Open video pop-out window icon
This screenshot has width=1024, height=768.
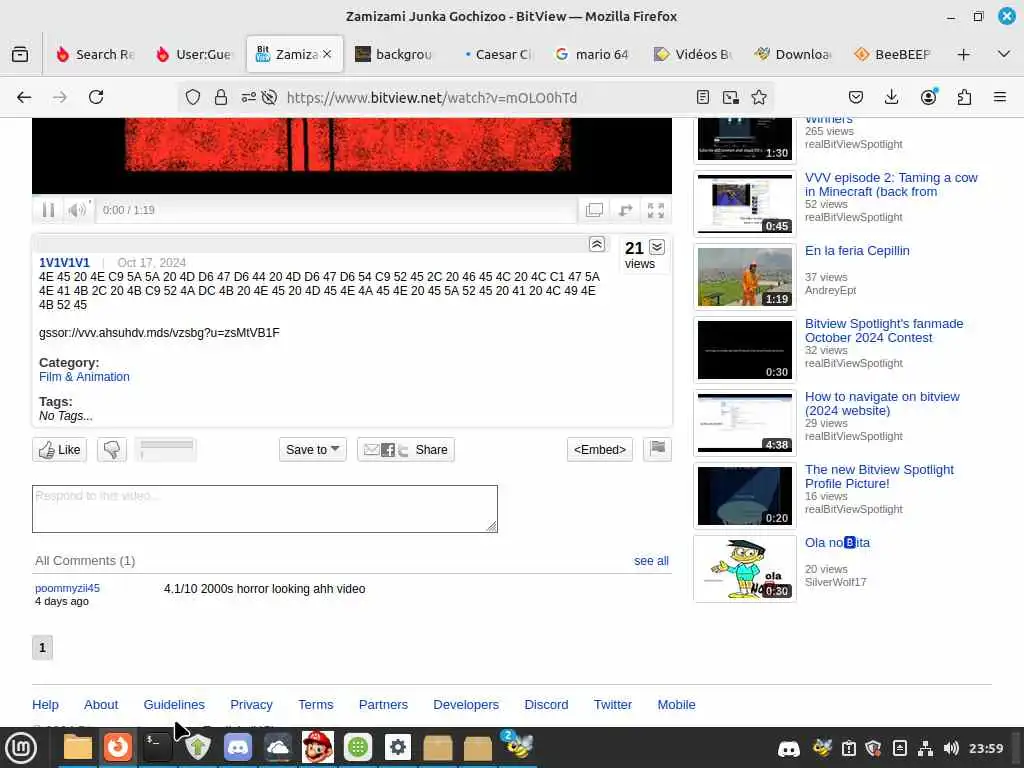pyautogui.click(x=594, y=210)
